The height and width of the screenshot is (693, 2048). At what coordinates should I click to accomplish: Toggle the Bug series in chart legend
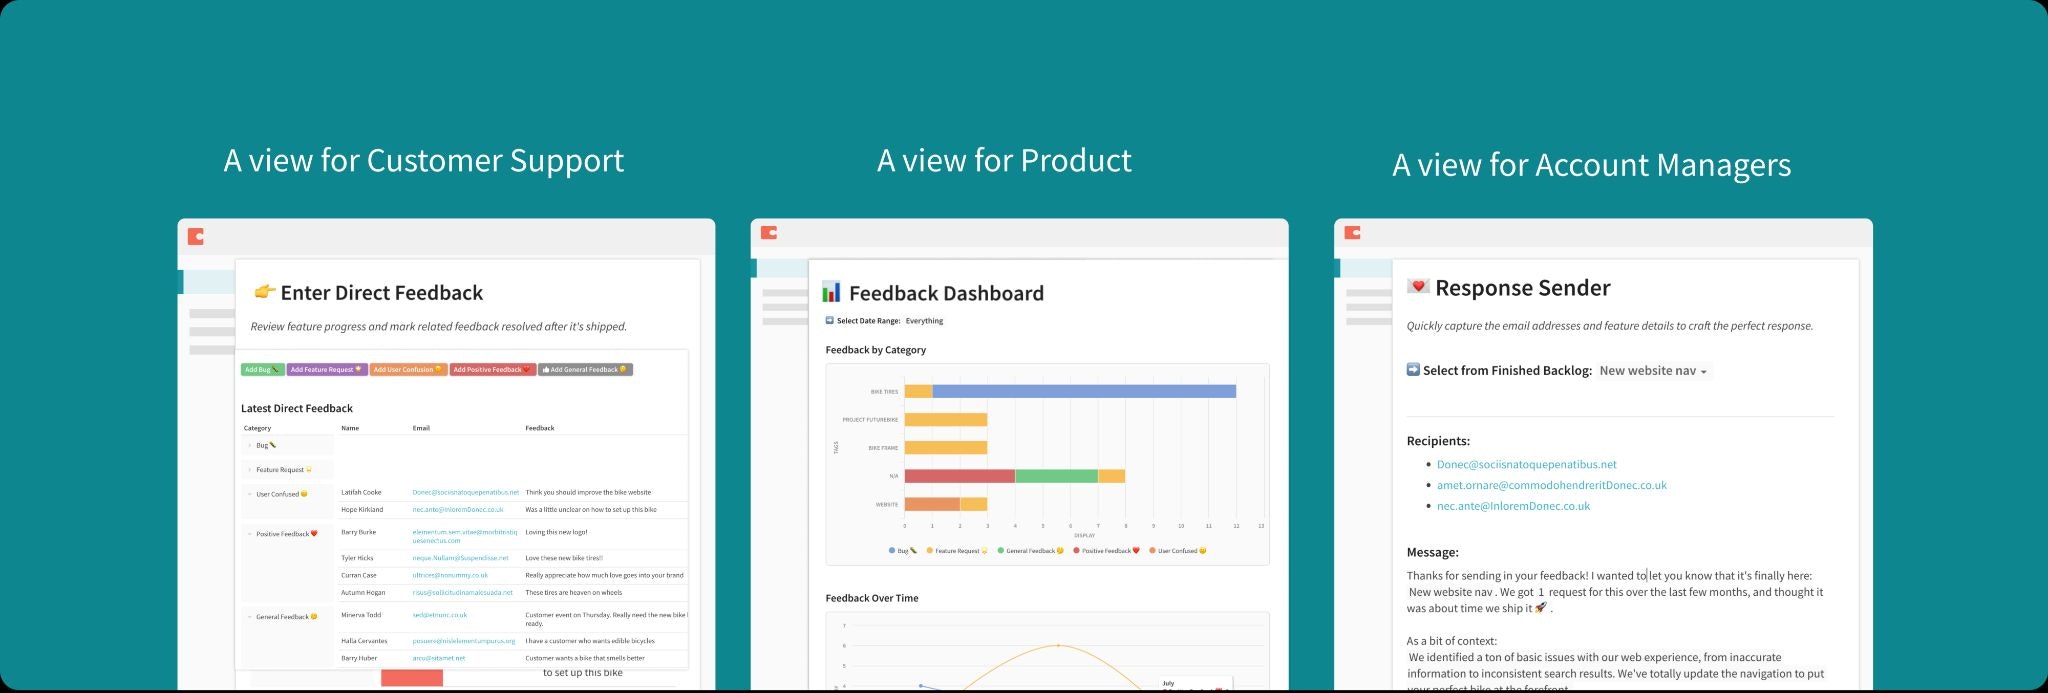tap(903, 551)
